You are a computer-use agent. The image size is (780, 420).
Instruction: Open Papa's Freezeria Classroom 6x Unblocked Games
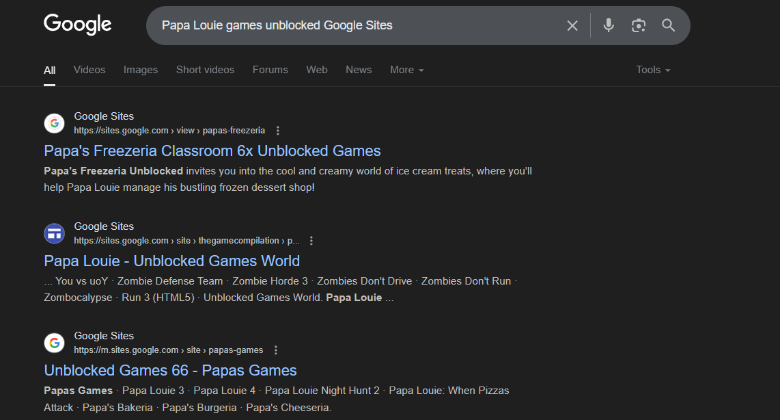point(212,151)
